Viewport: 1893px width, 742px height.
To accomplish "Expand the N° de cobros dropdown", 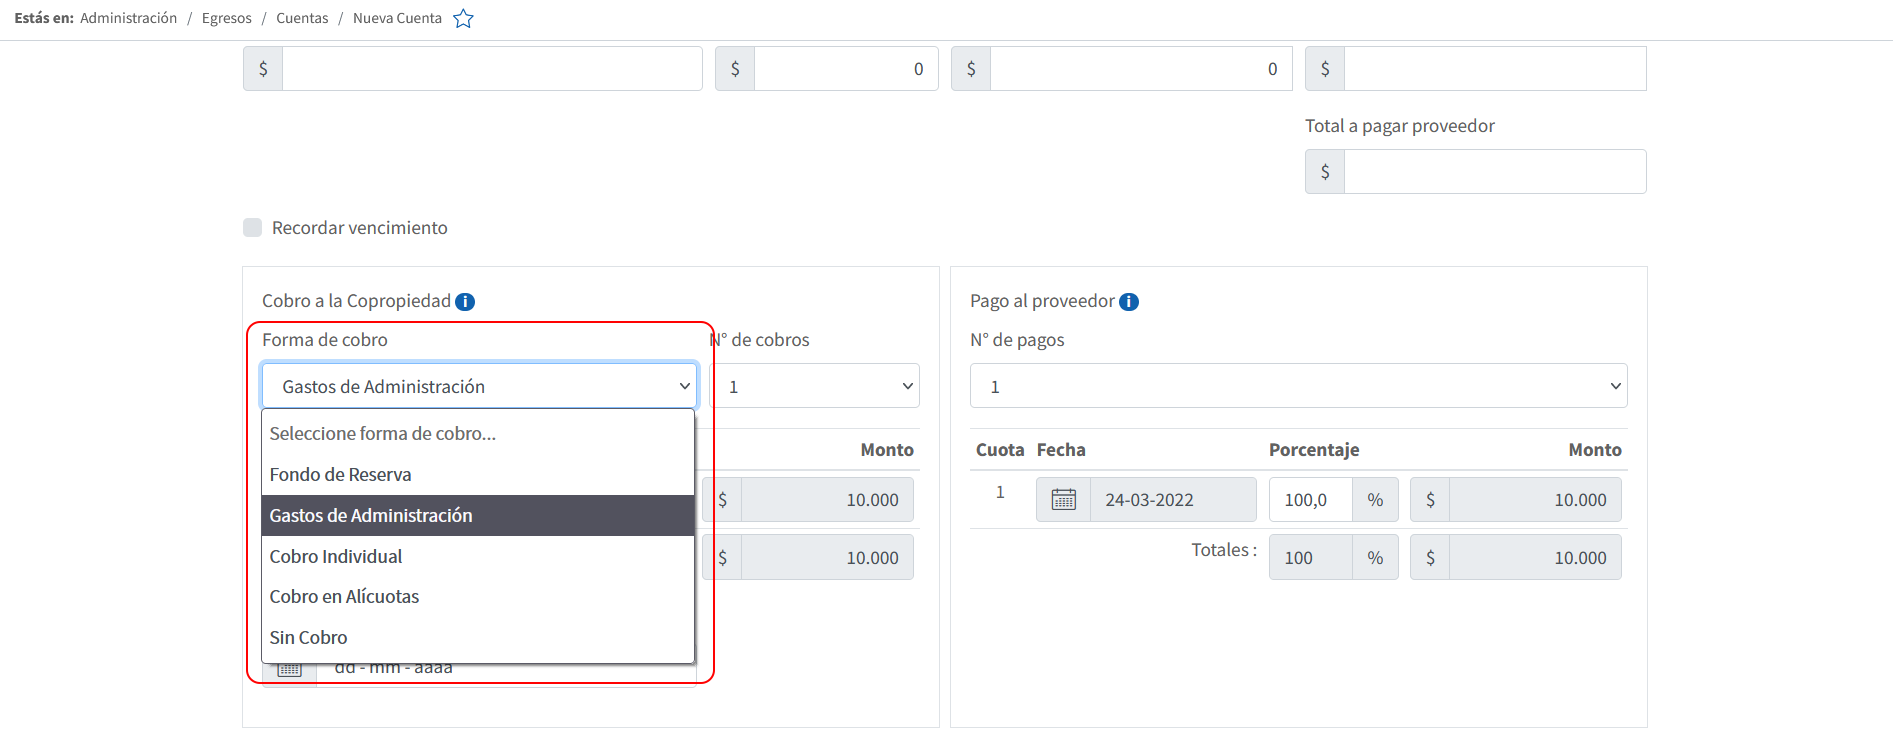I will coord(814,386).
